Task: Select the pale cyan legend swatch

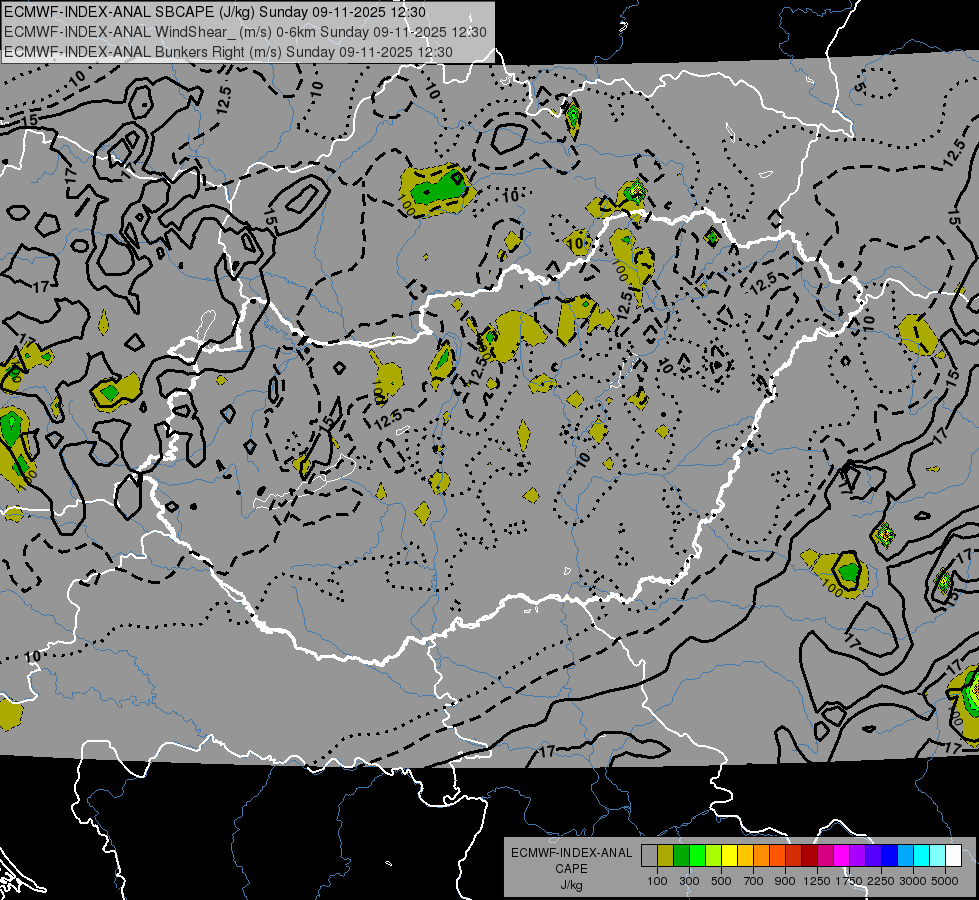Action: click(x=938, y=856)
